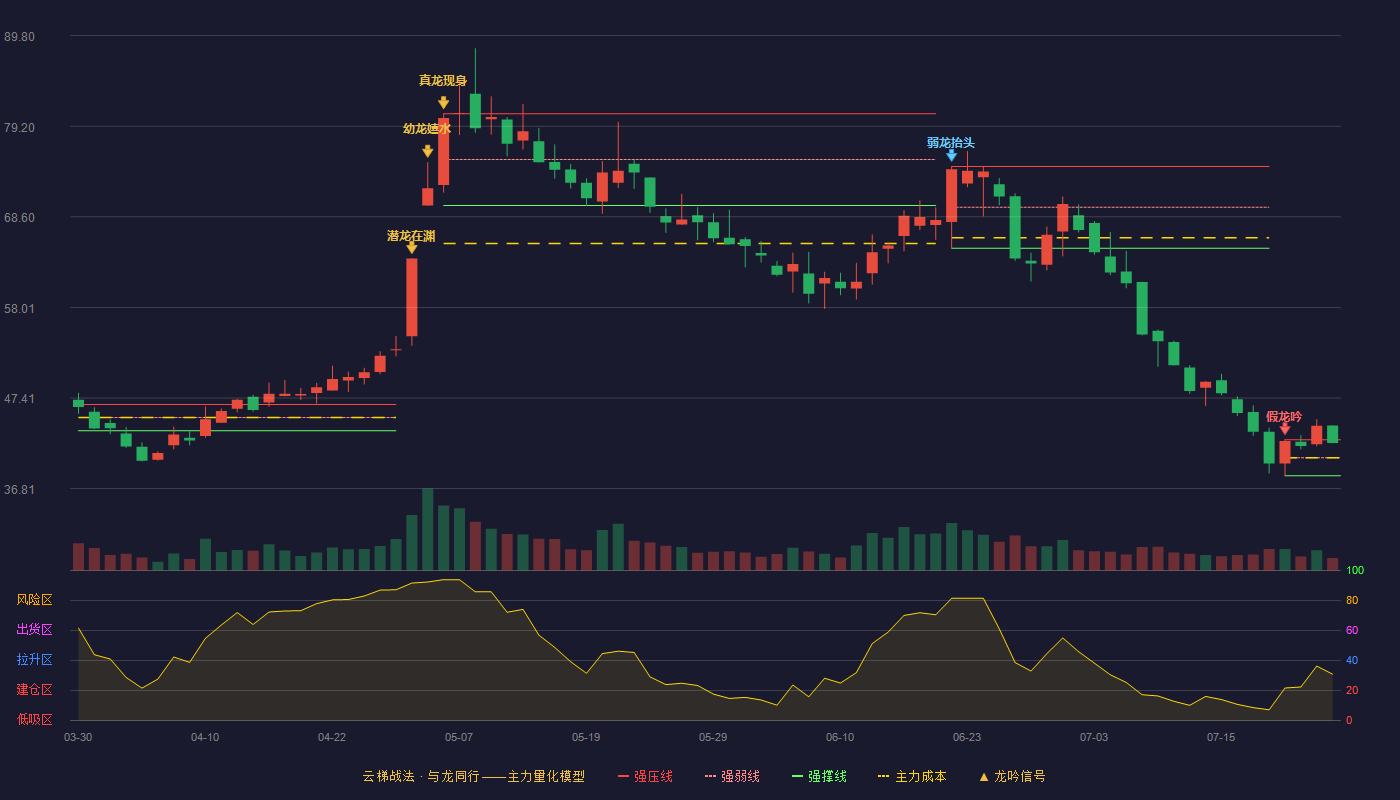Click the 06-23 date axis label

click(x=967, y=737)
